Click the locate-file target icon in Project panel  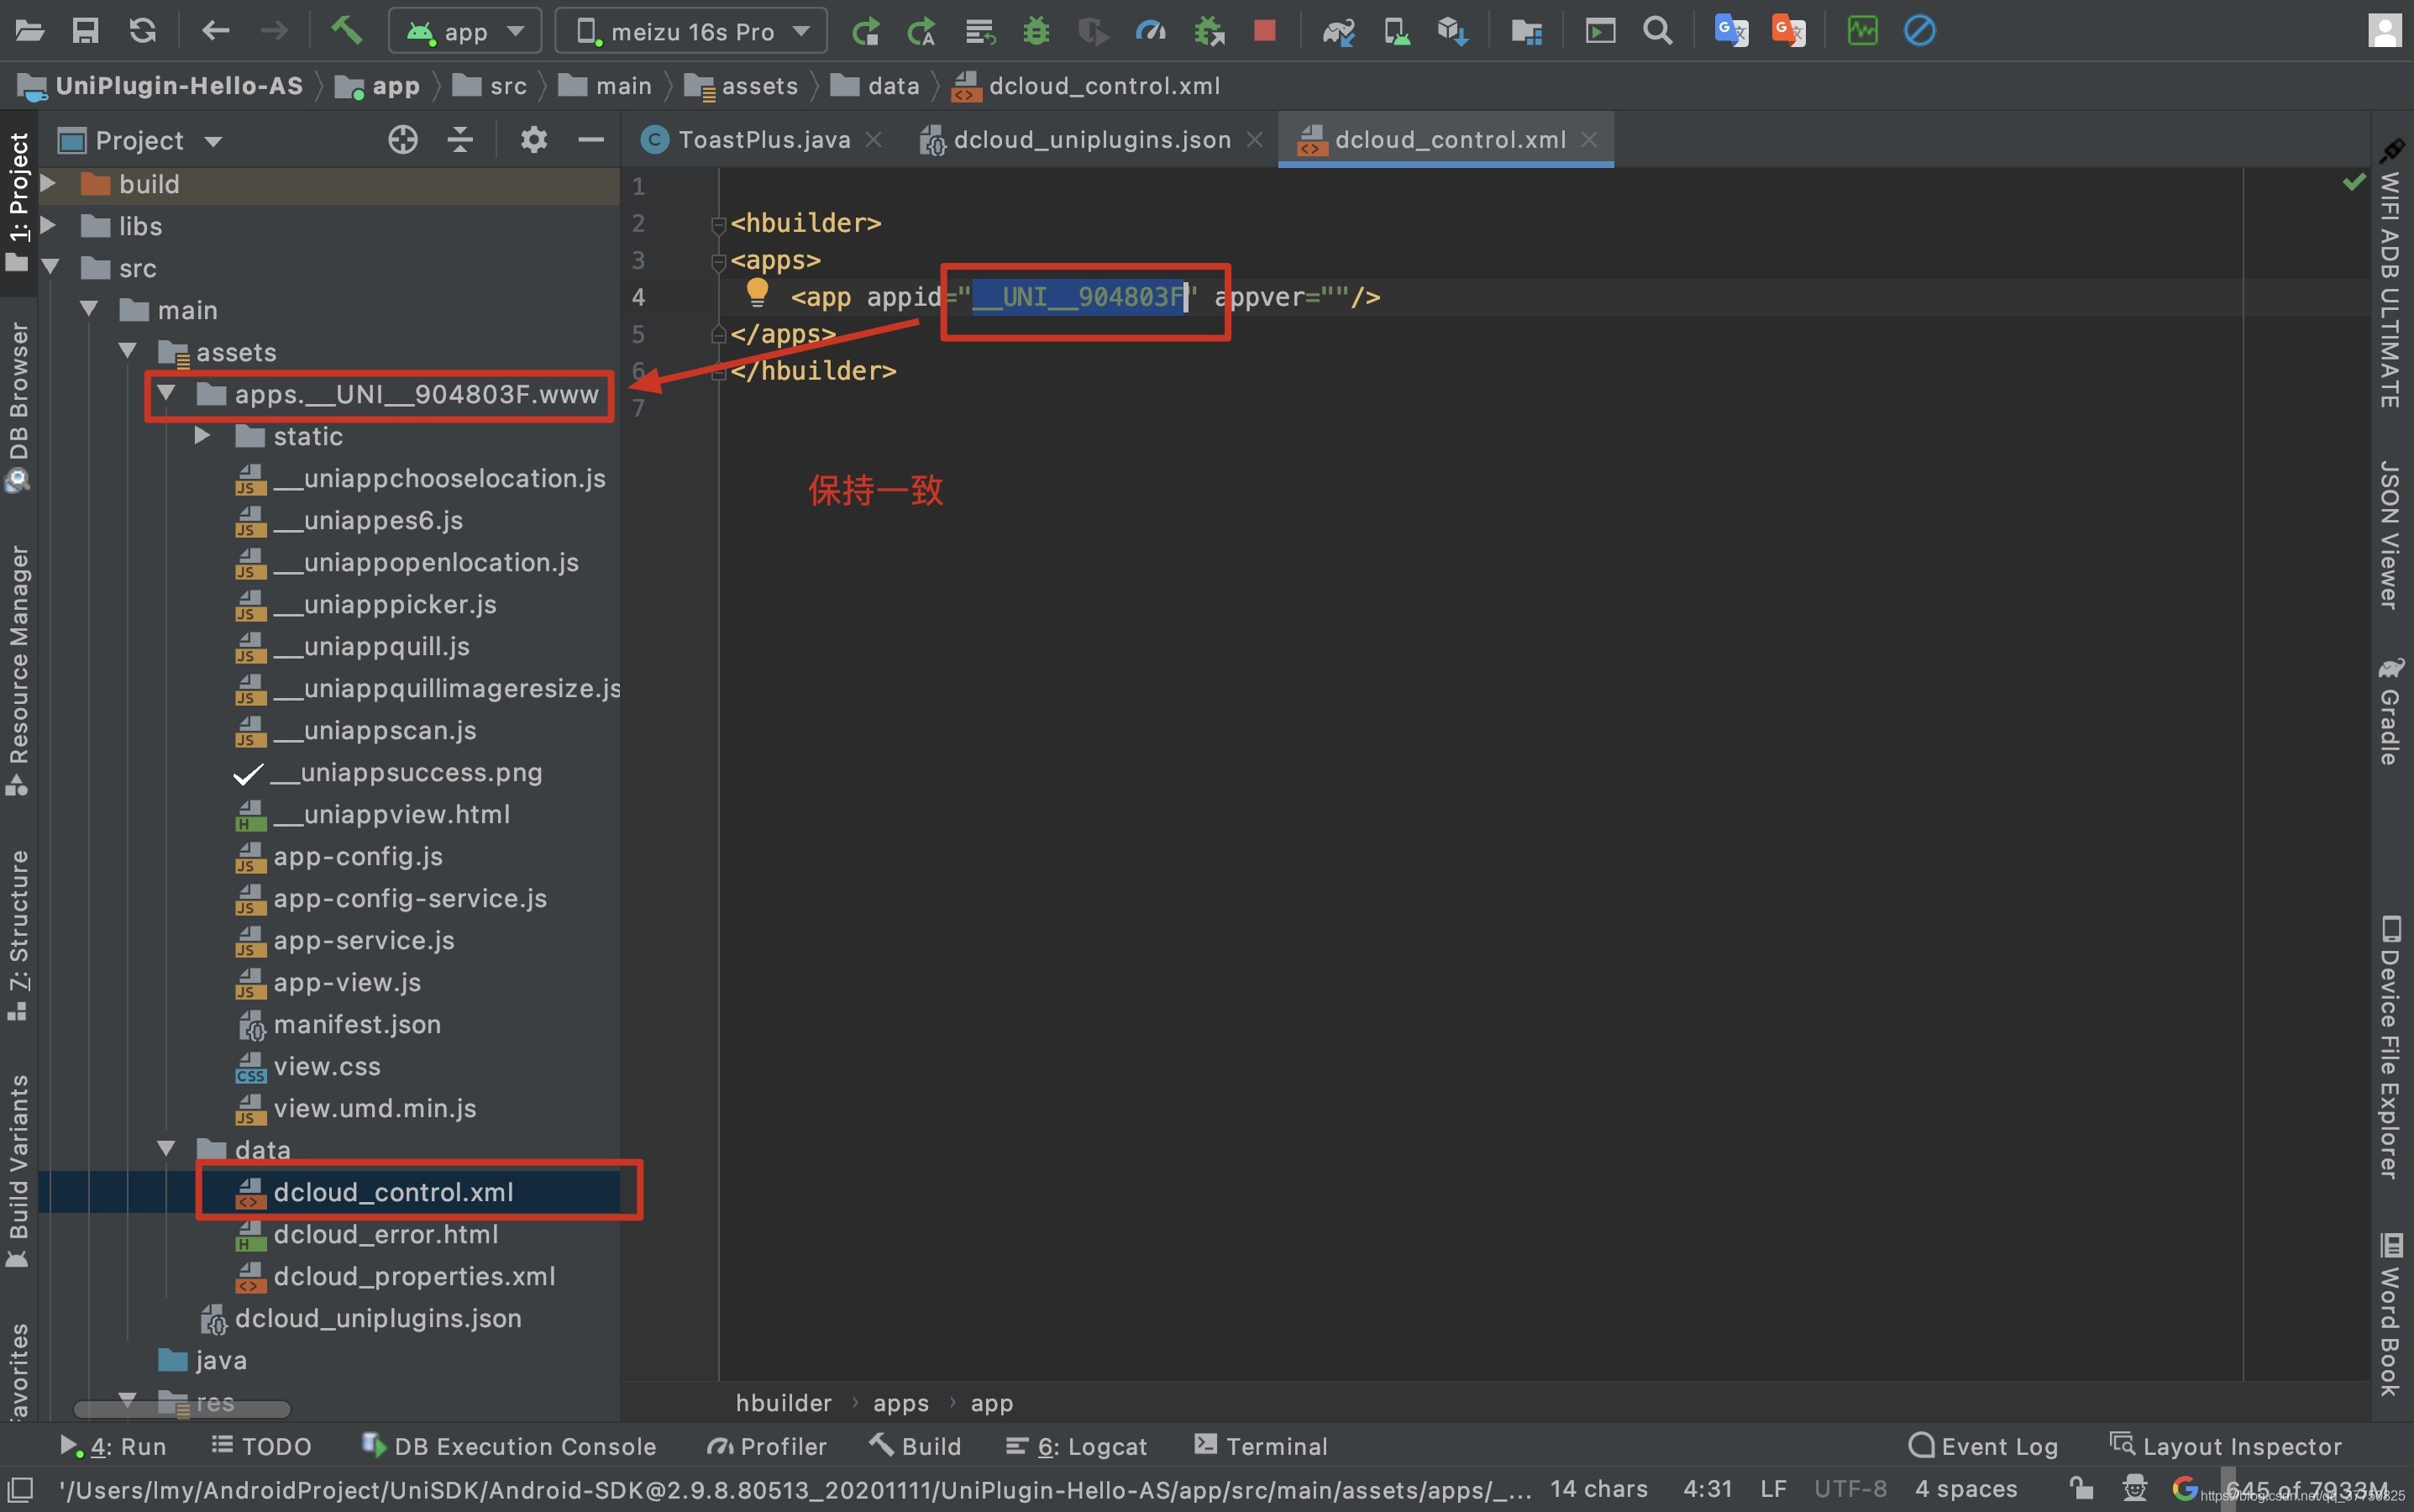(x=402, y=140)
